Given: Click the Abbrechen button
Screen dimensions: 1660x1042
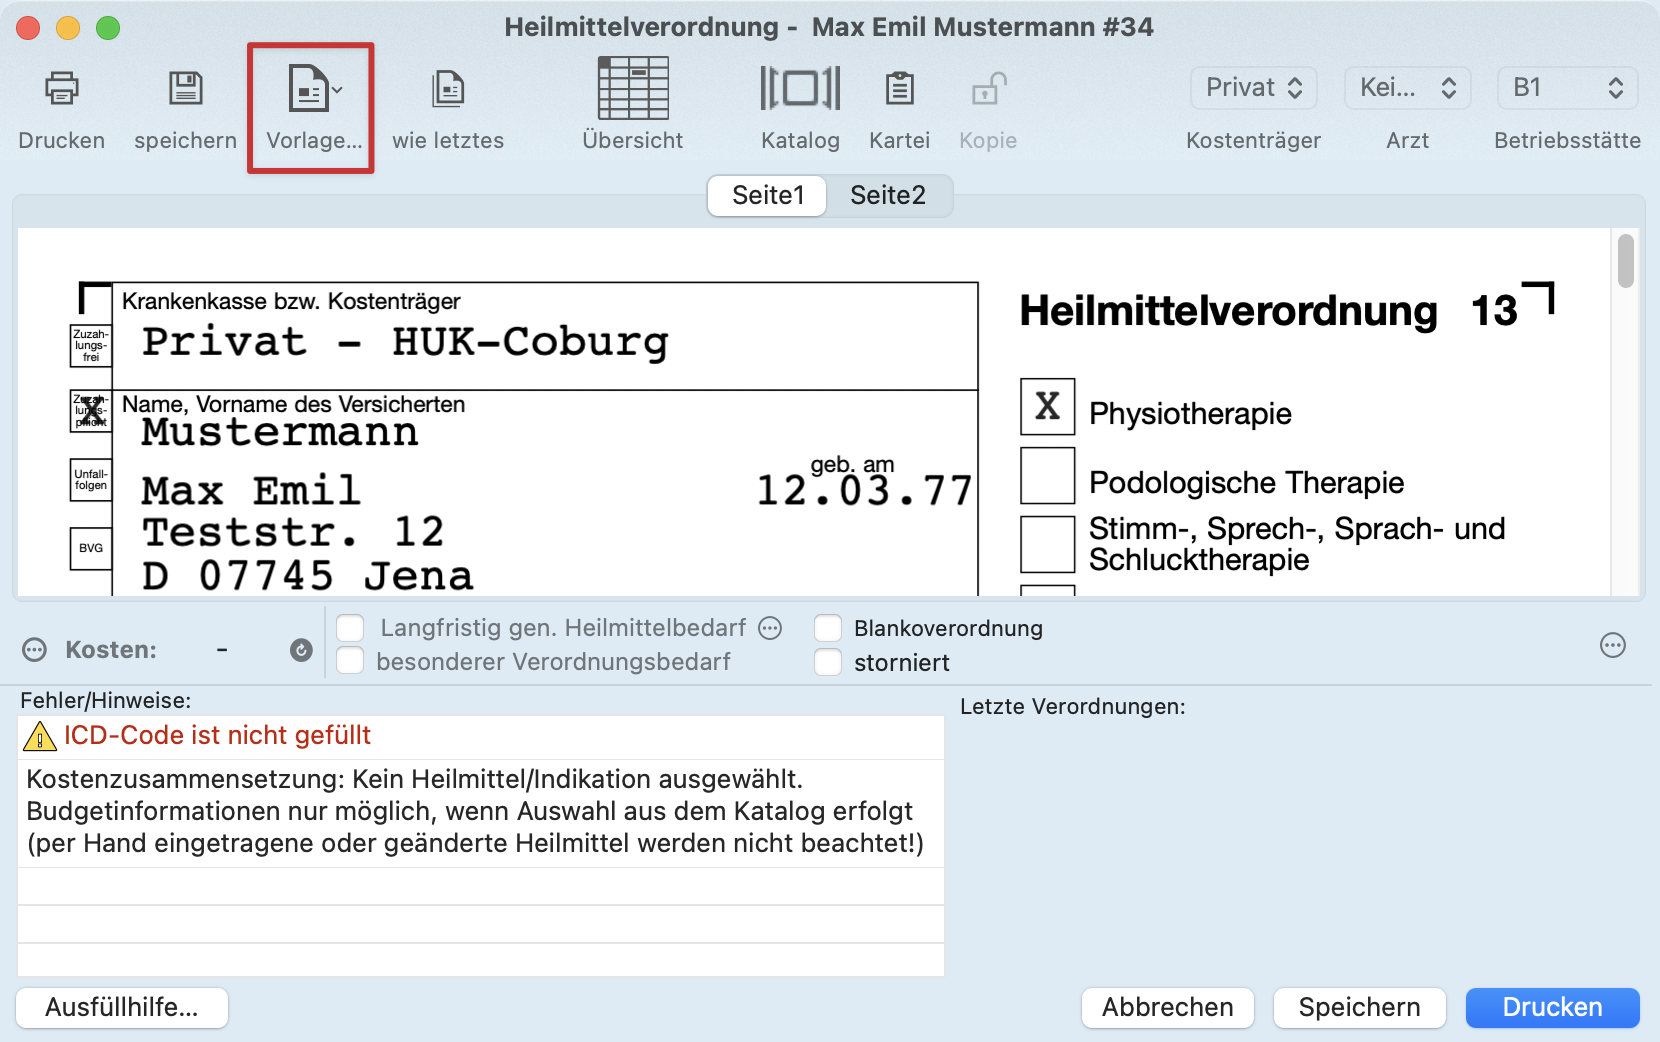Looking at the screenshot, I should click(1168, 1007).
